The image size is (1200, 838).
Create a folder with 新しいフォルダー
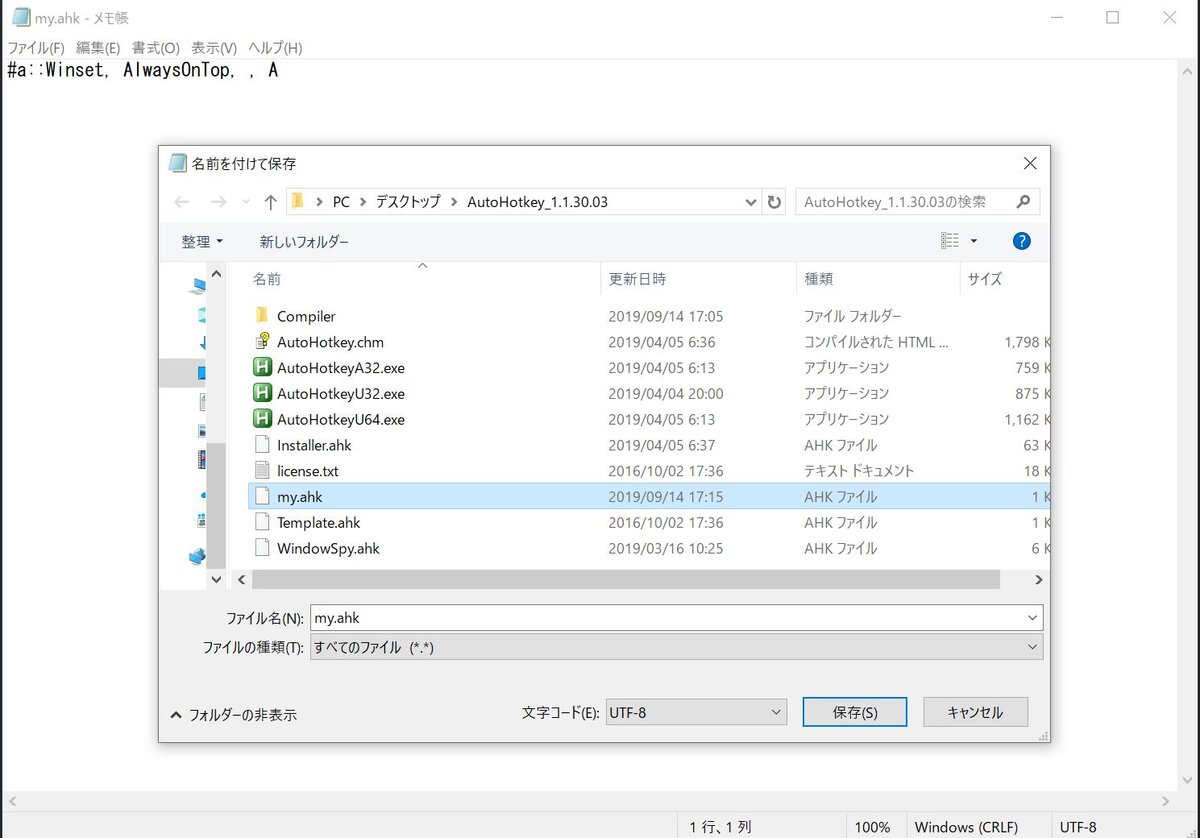(x=304, y=242)
